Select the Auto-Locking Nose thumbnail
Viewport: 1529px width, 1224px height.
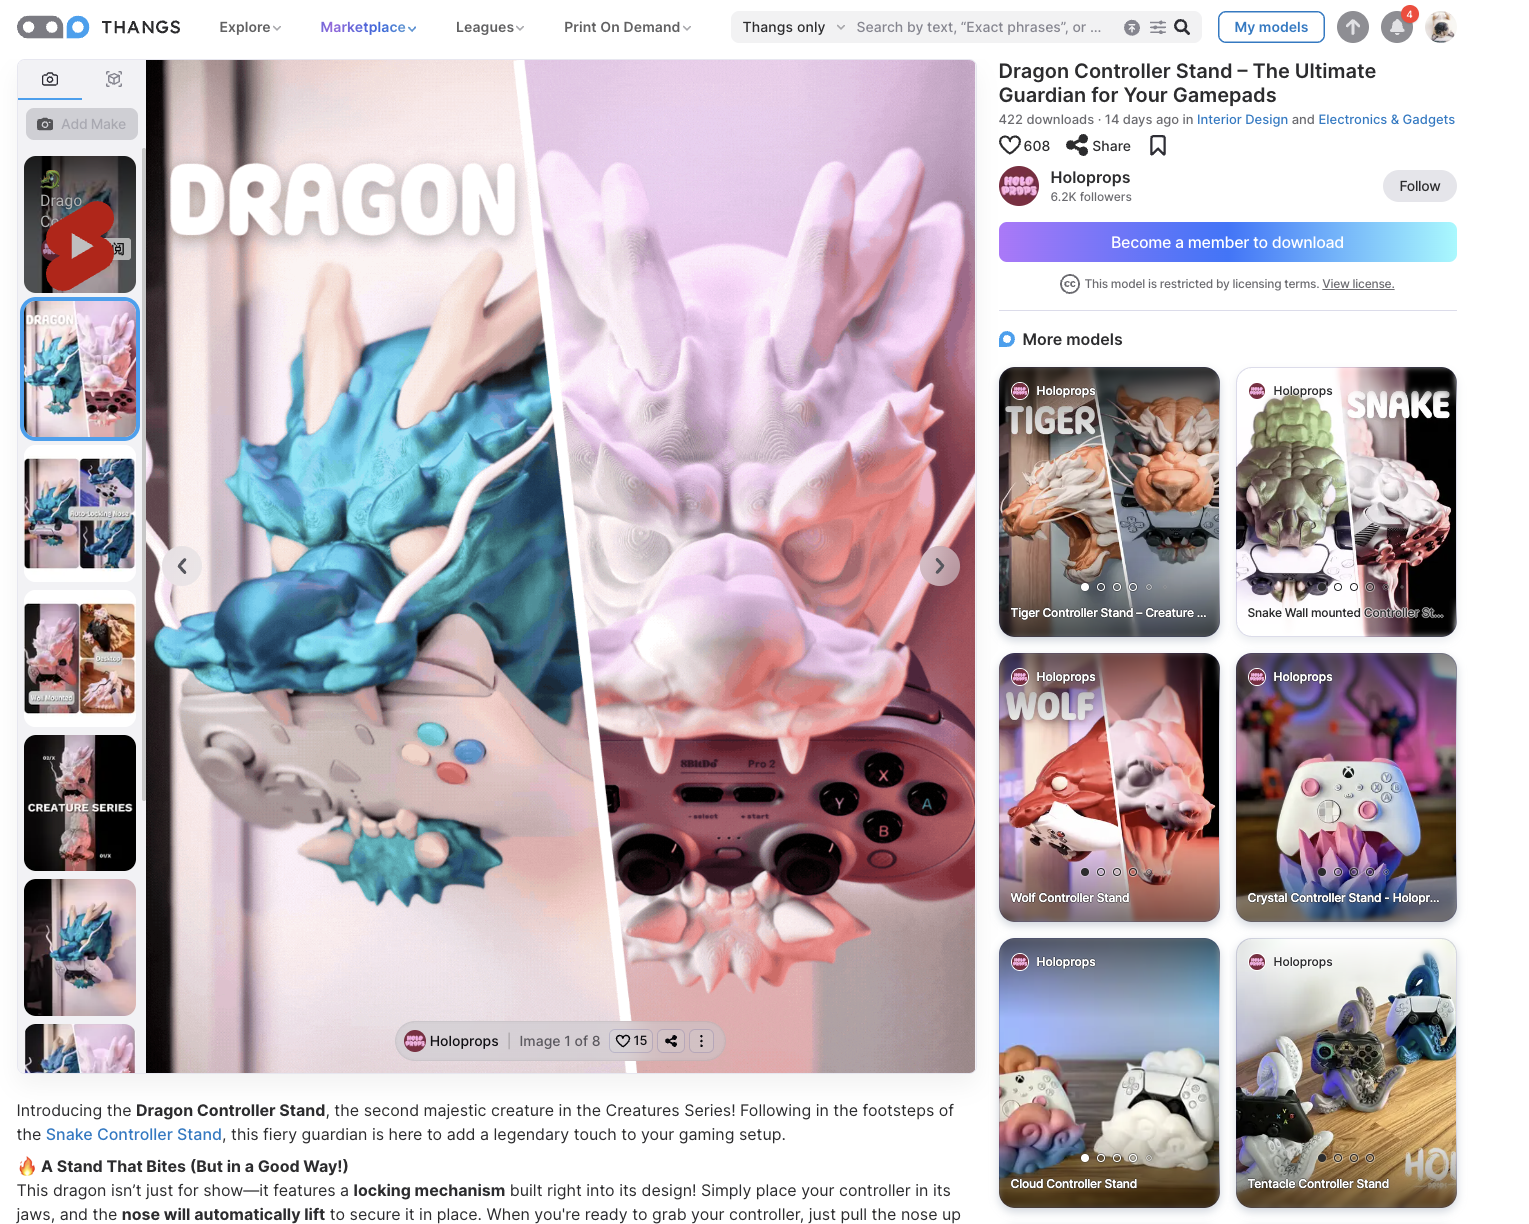(80, 514)
